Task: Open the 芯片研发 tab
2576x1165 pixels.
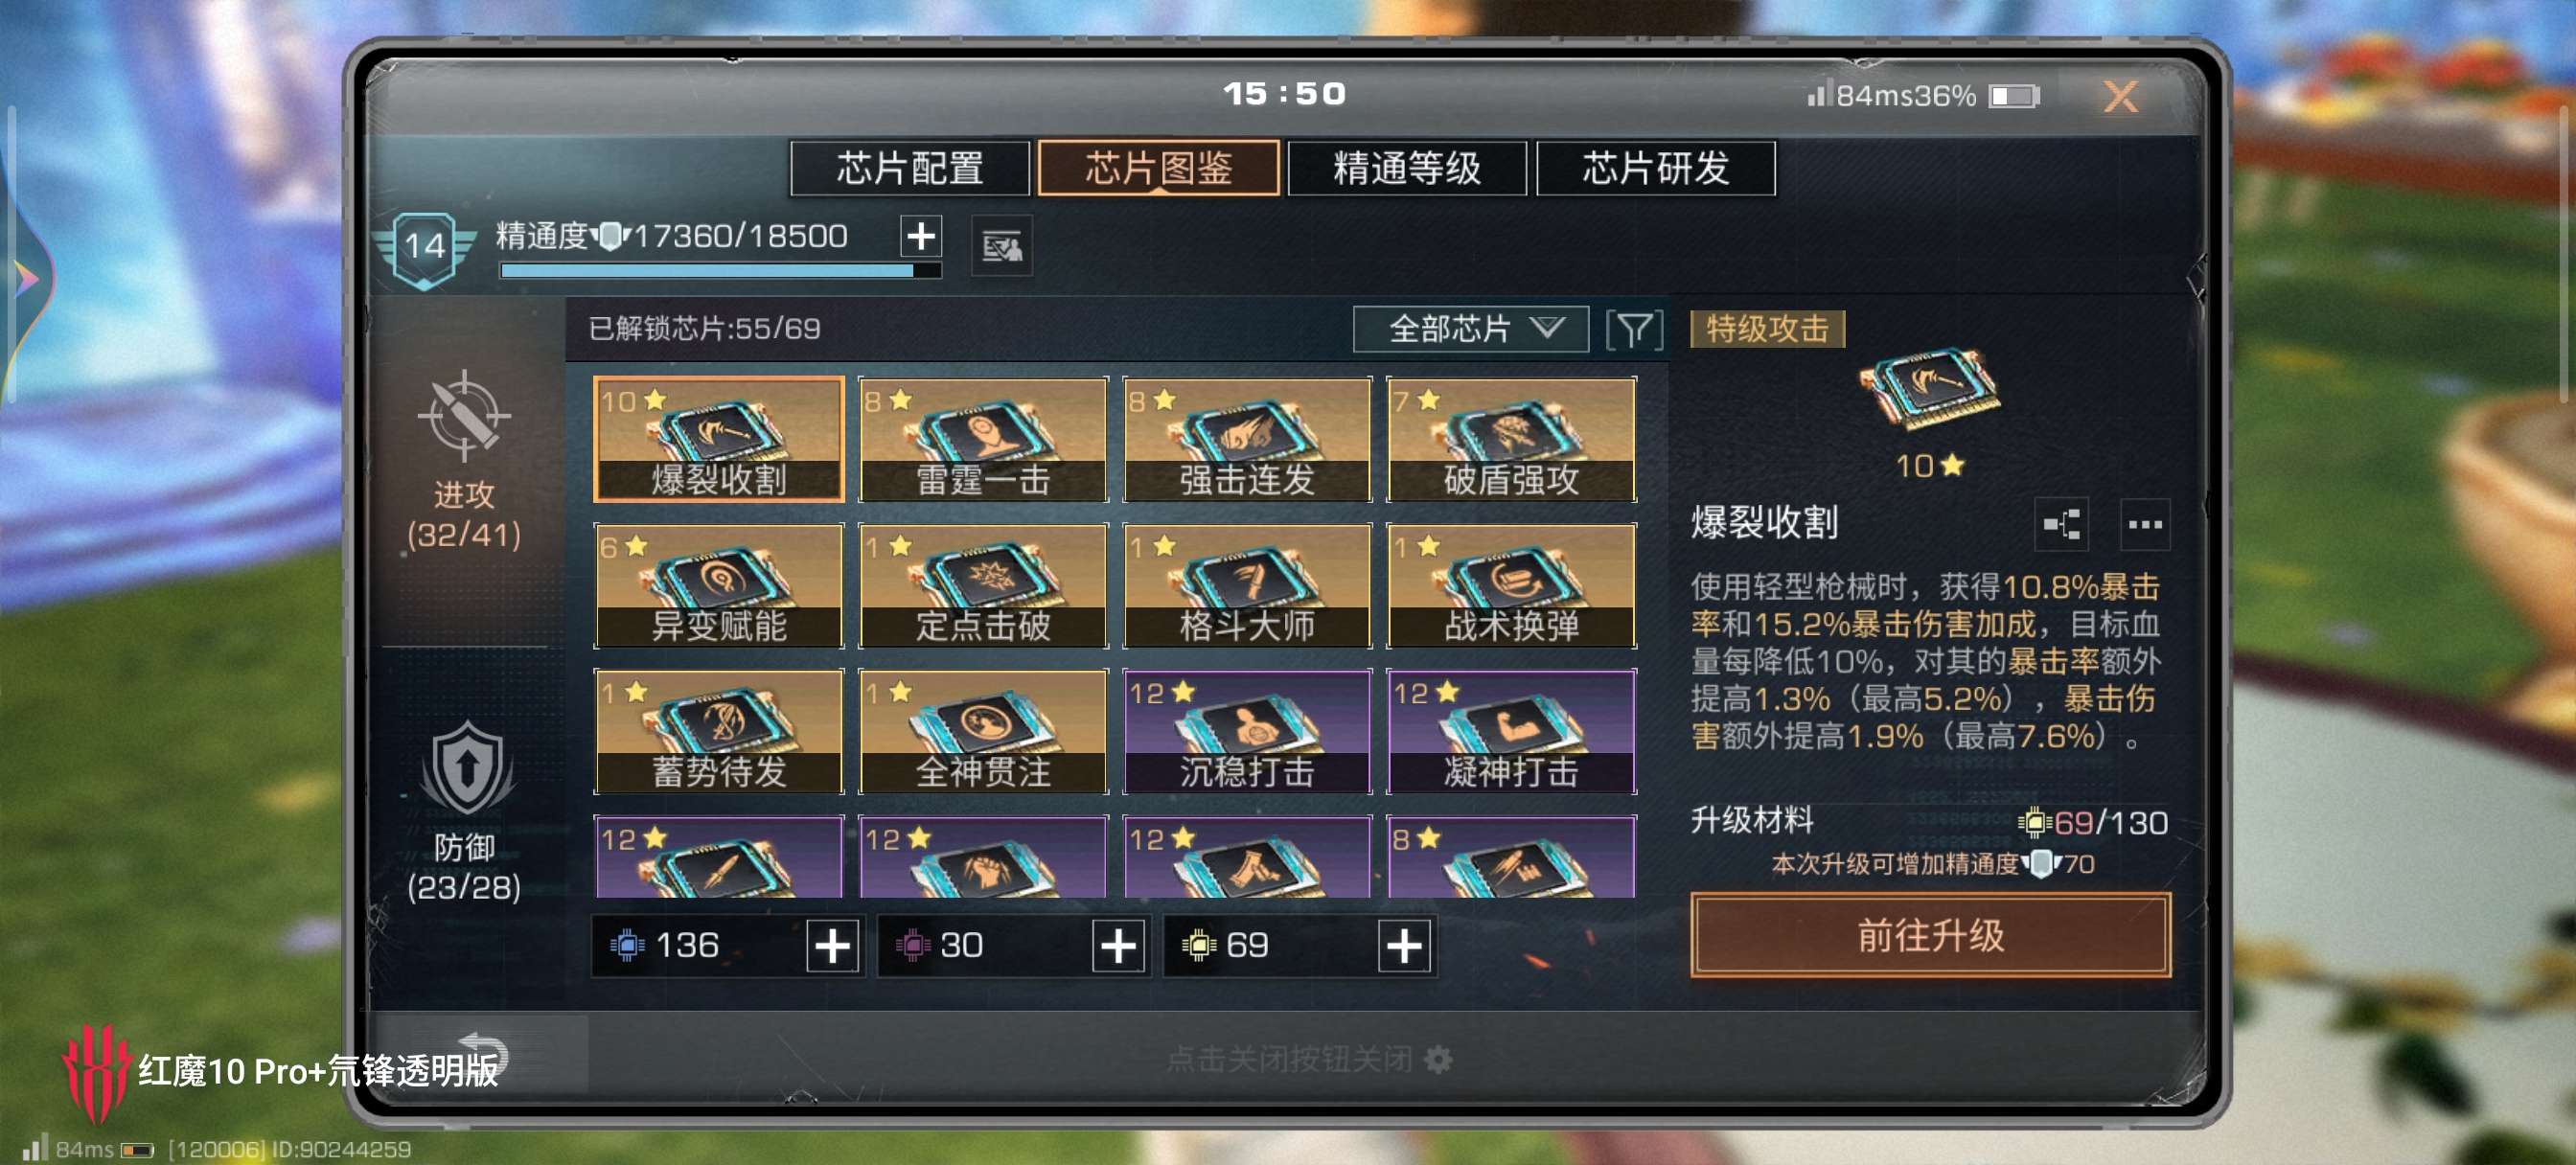Action: (1656, 168)
